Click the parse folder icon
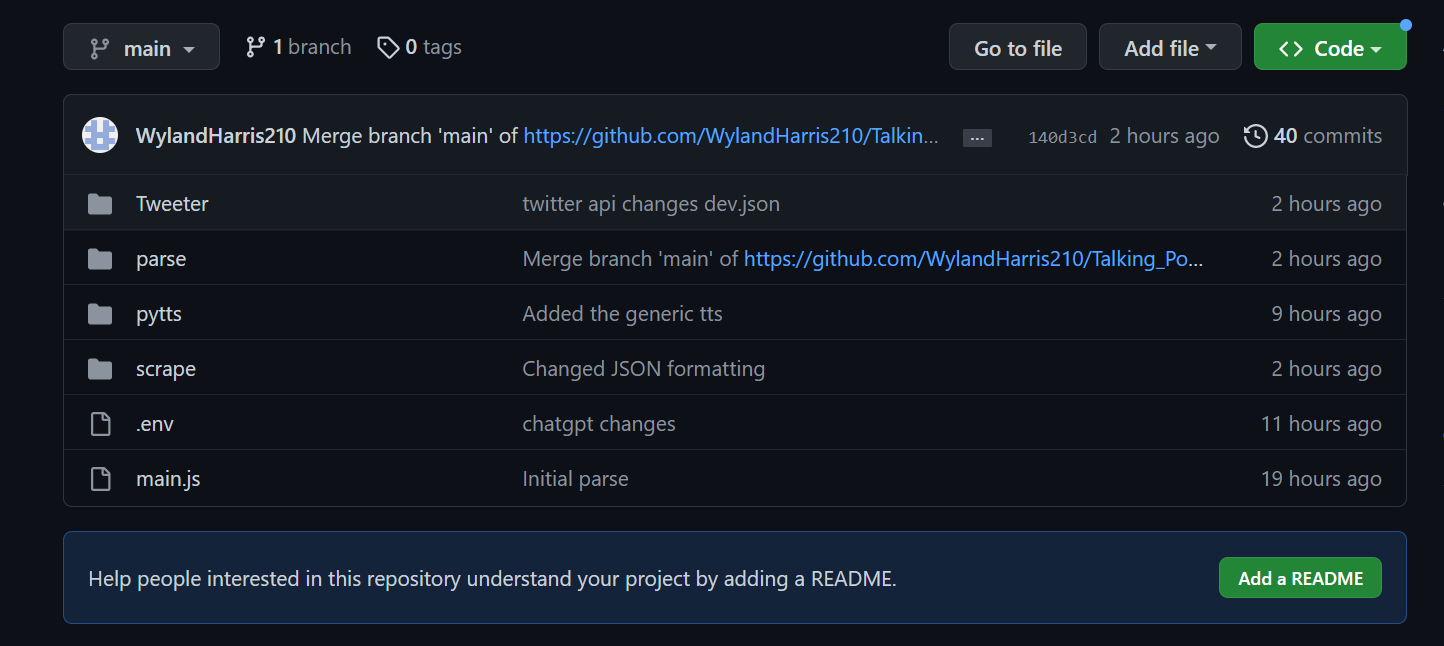The width and height of the screenshot is (1444, 646). (x=100, y=259)
